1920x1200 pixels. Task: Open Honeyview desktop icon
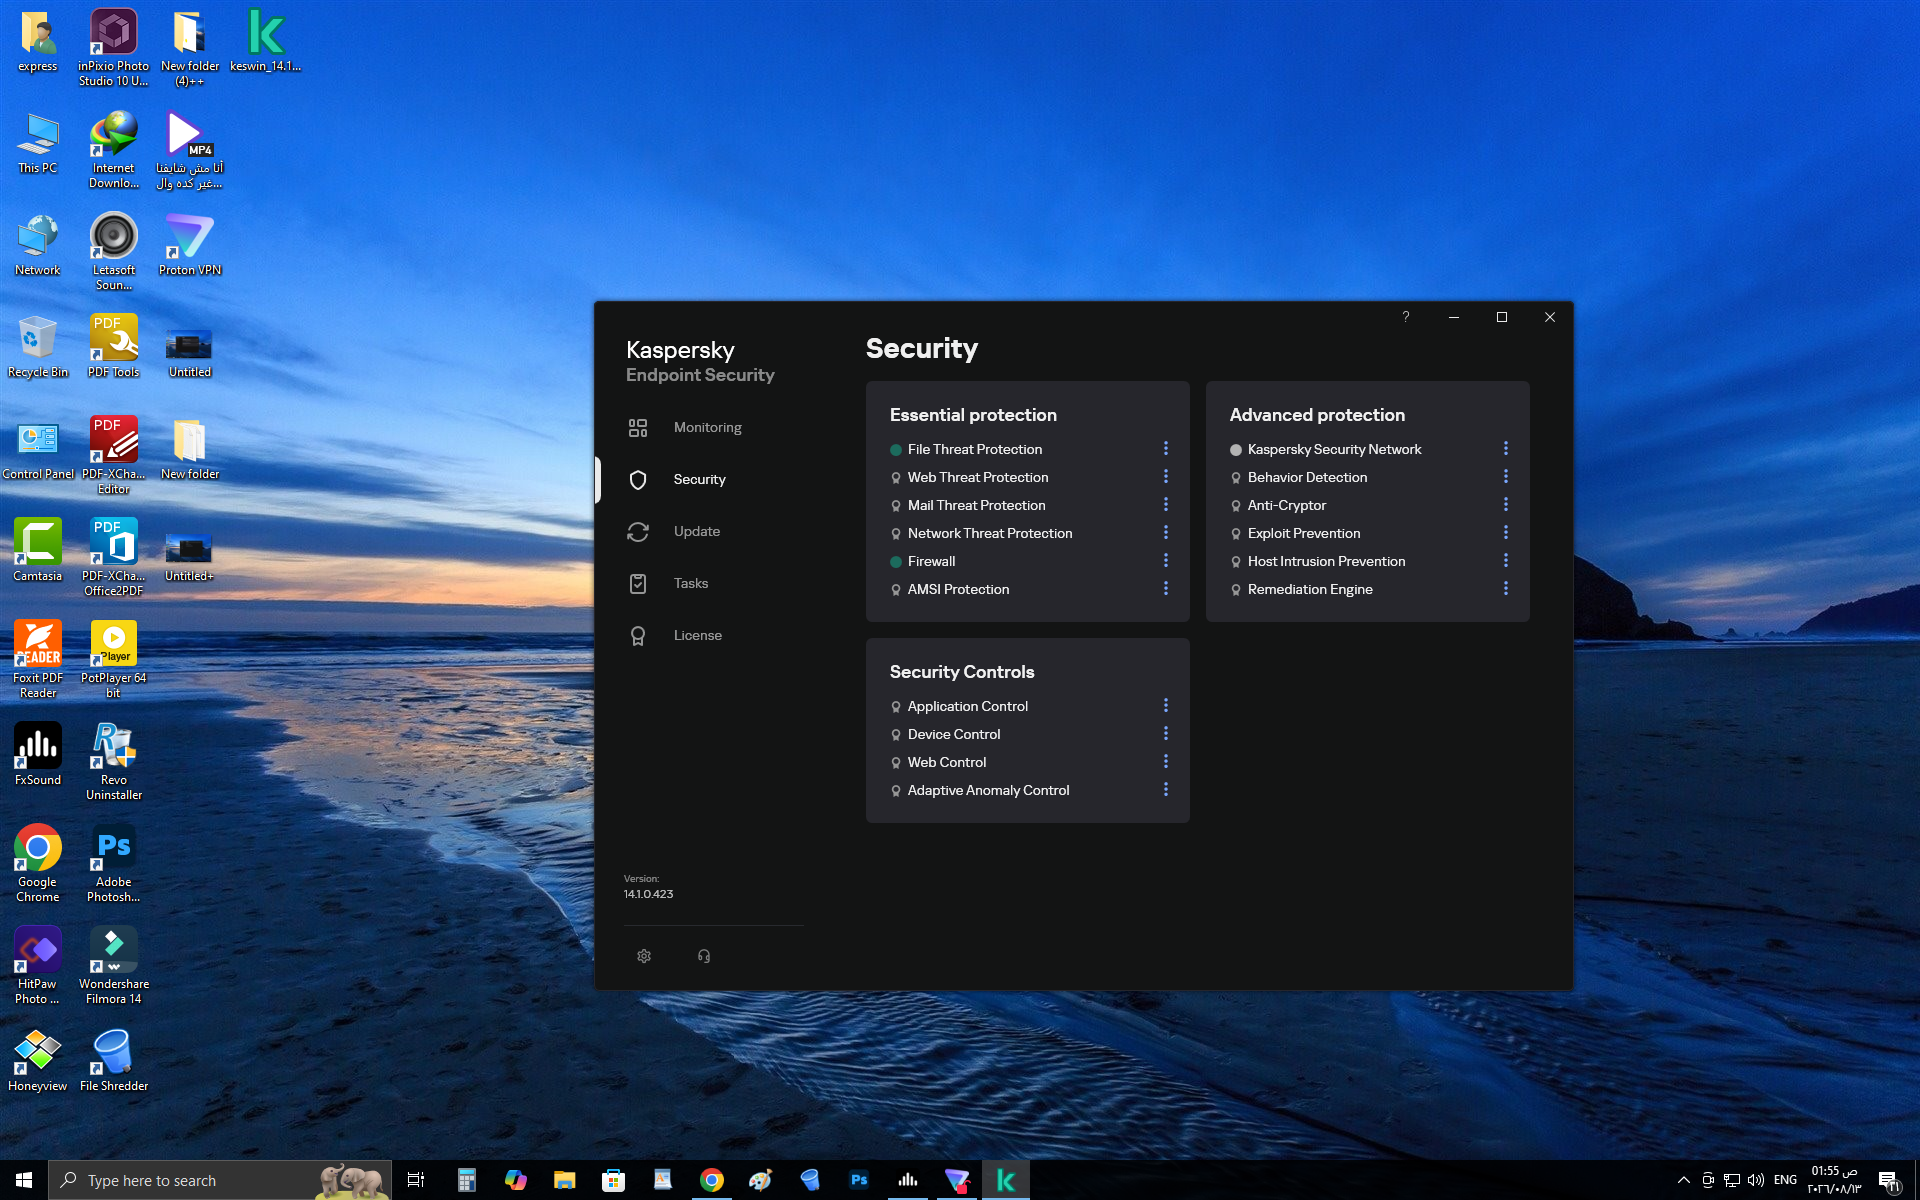tap(38, 1061)
